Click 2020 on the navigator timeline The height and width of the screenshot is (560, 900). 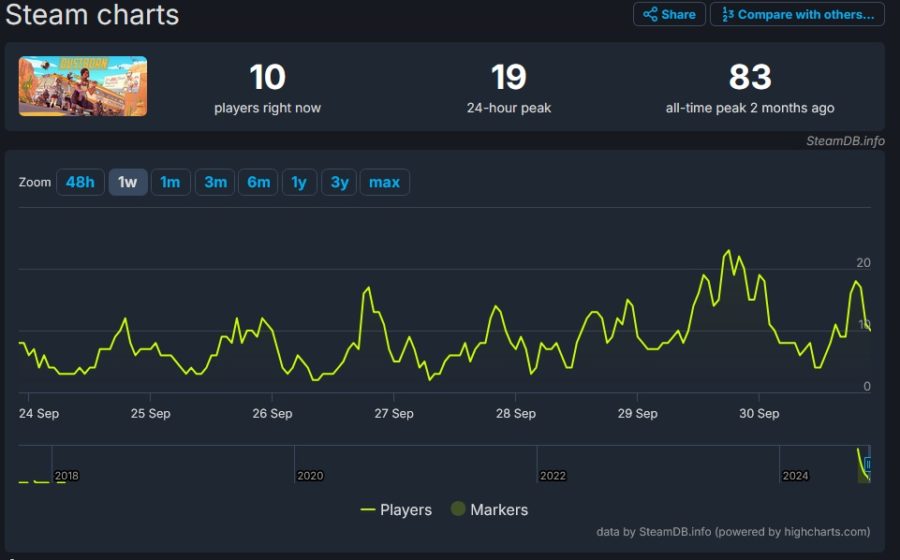coord(310,476)
